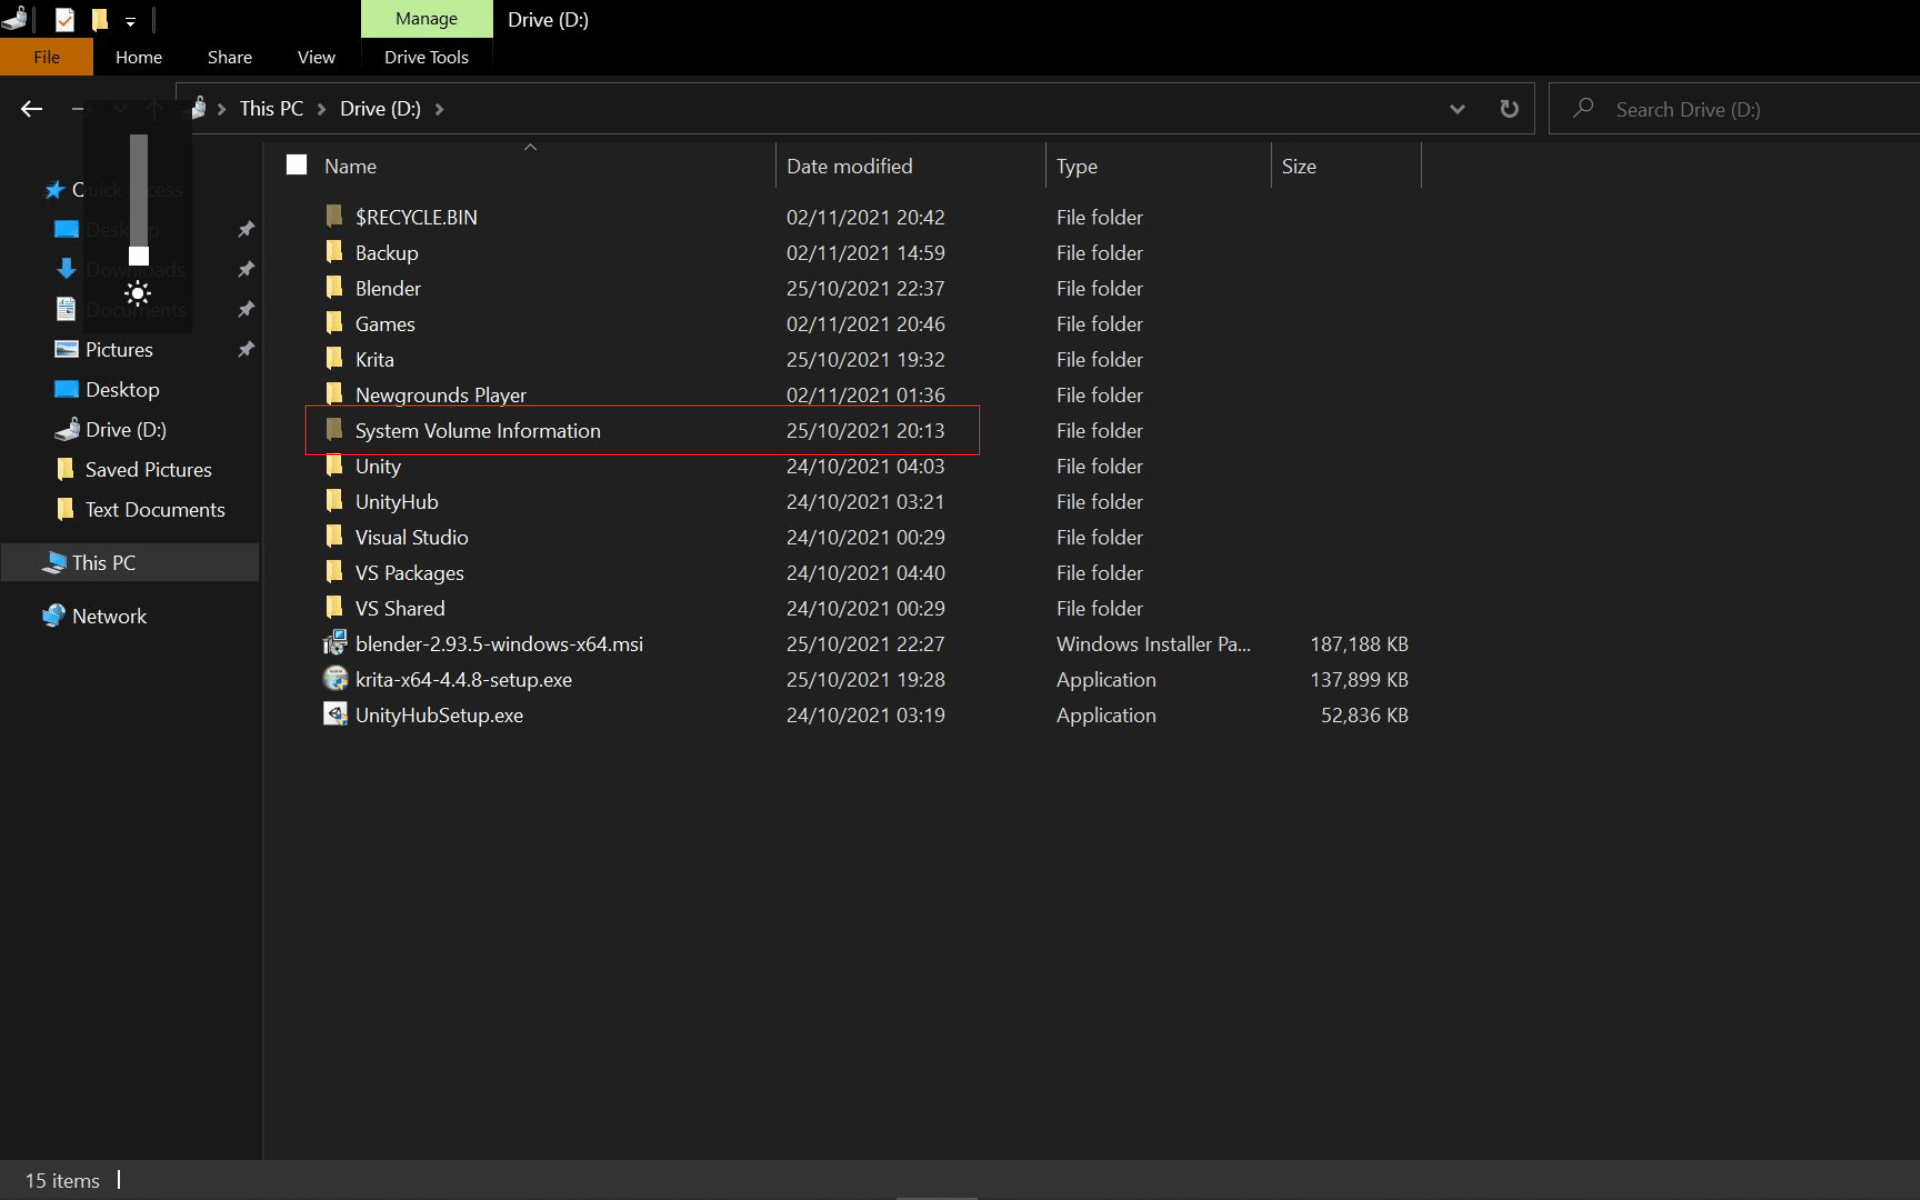Open the Customize Quick Access Toolbar dropdown
The height and width of the screenshot is (1200, 1920).
(130, 20)
